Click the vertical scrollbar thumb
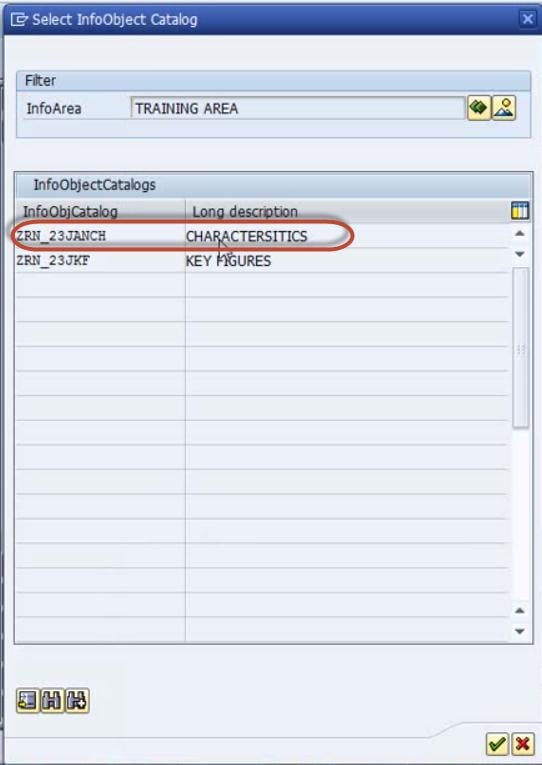Screen dimensions: 542x765 point(521,348)
